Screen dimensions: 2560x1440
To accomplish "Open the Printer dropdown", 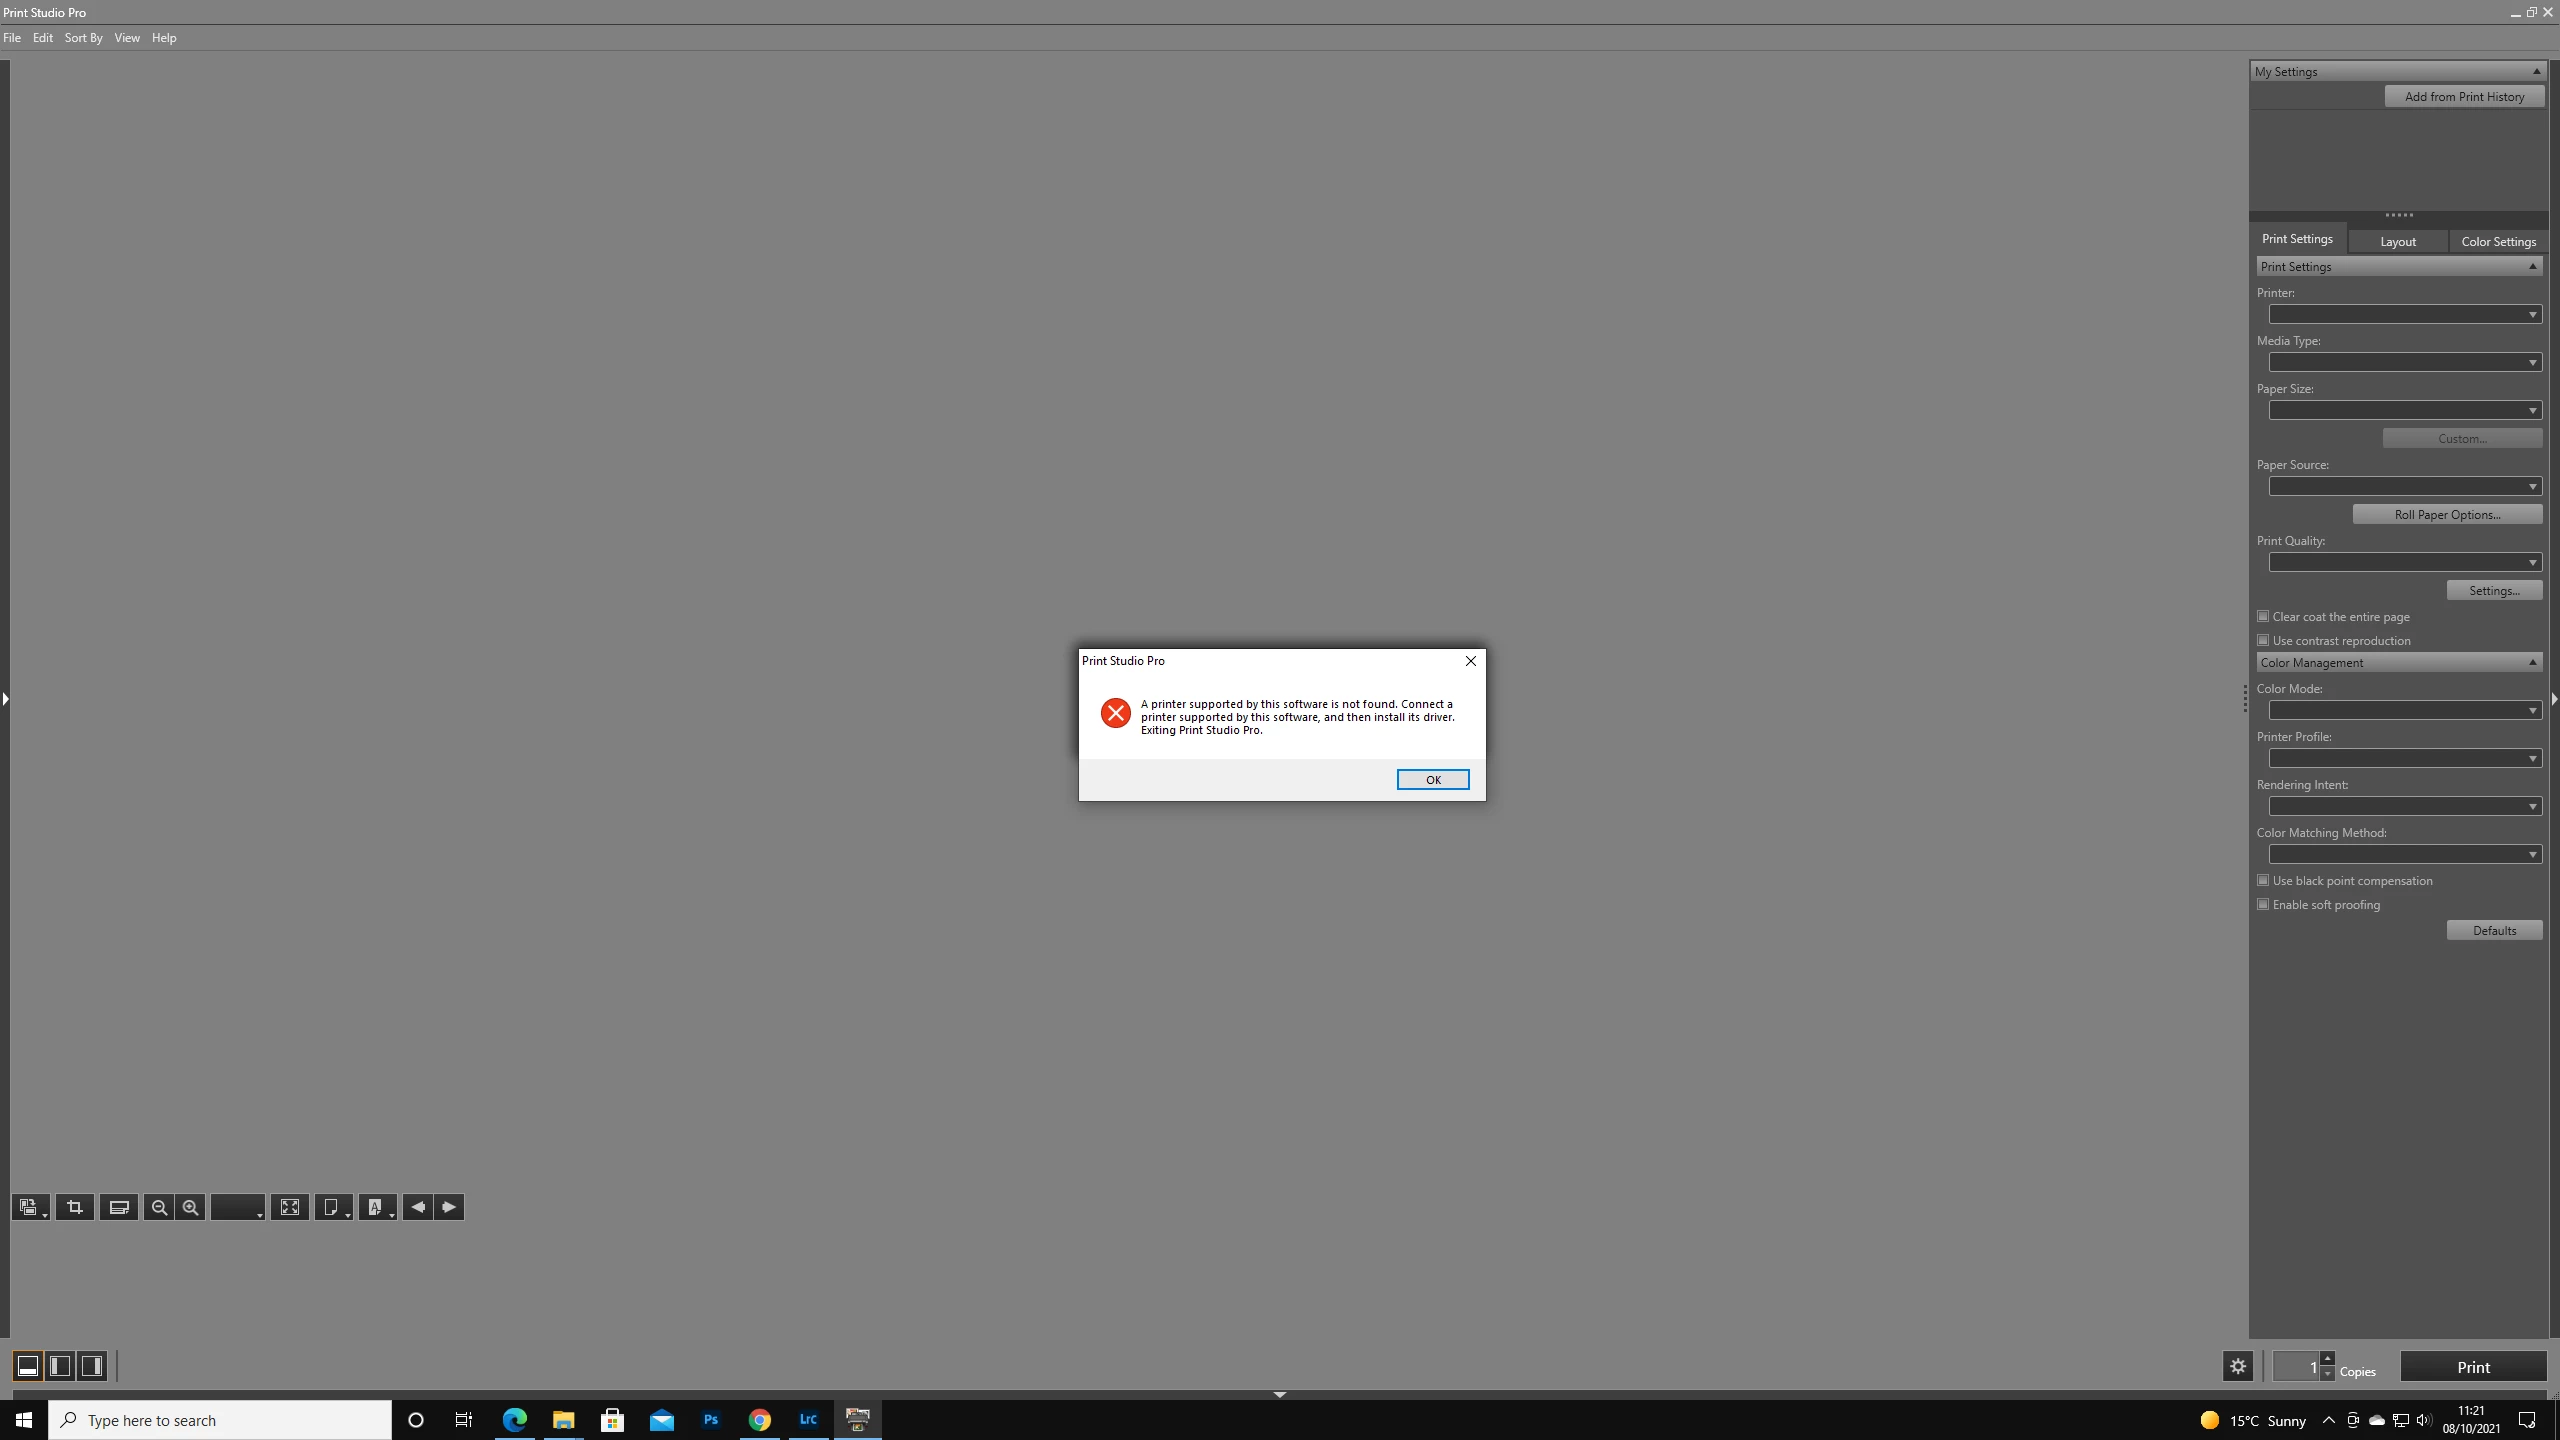I will point(2404,315).
